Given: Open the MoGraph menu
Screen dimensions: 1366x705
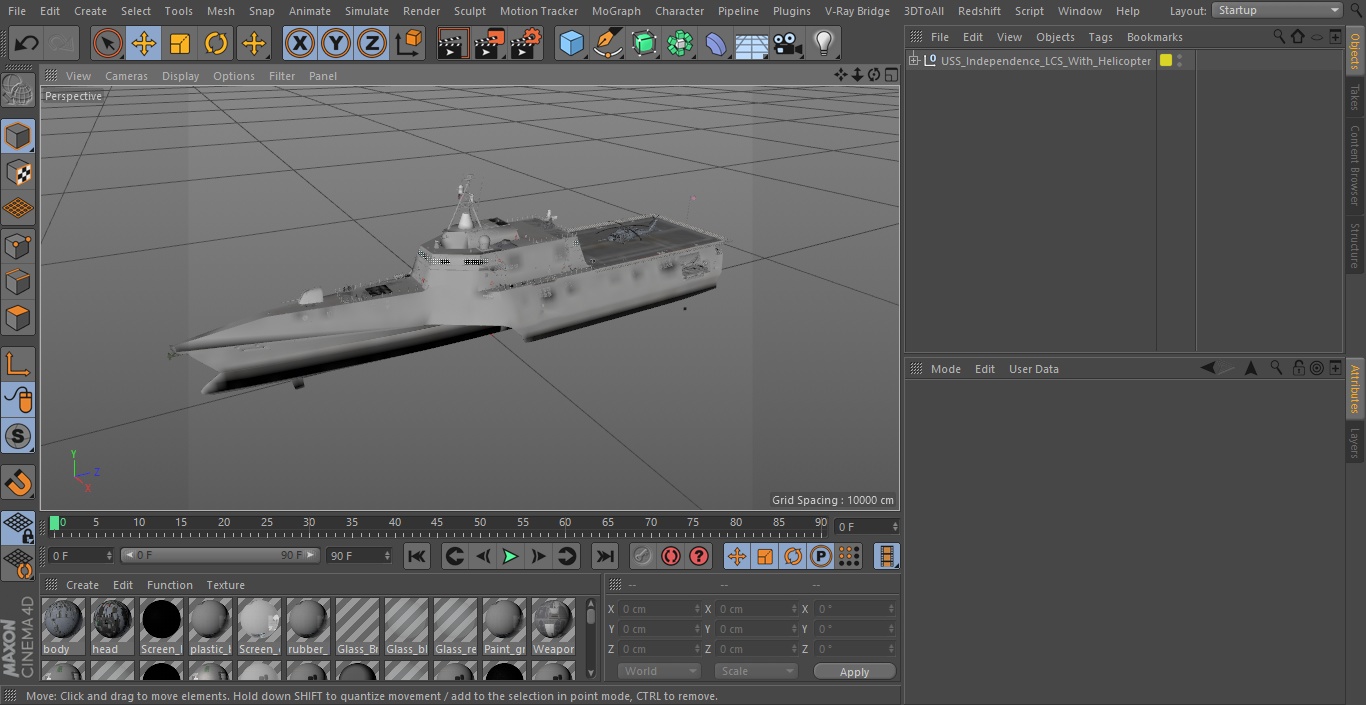Looking at the screenshot, I should [616, 11].
